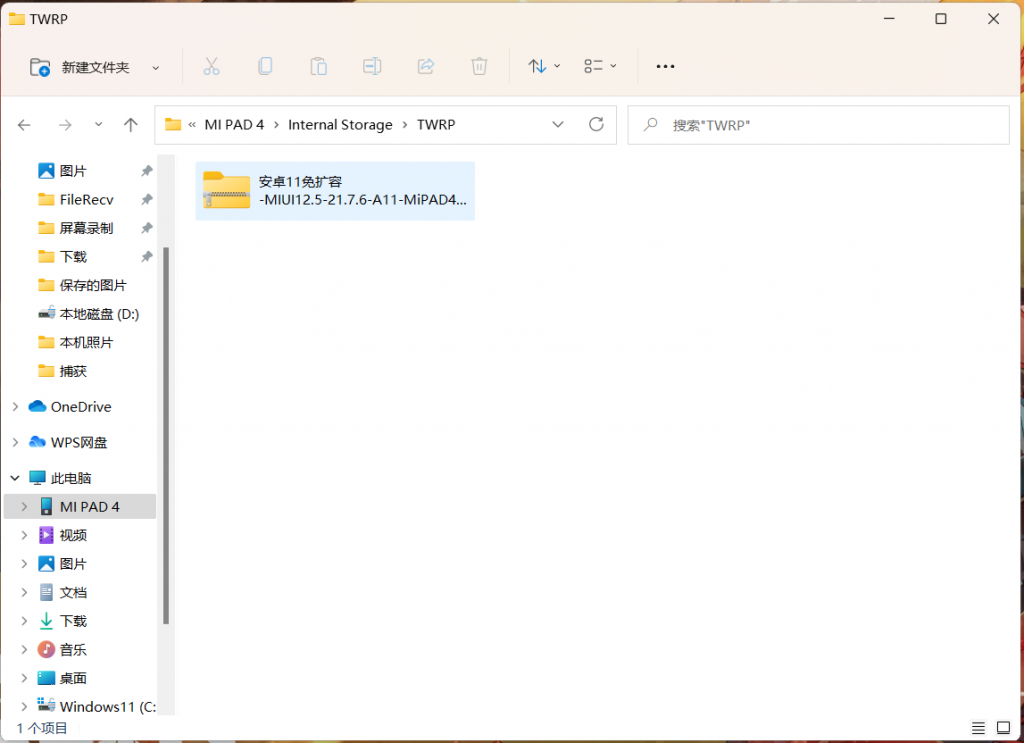
Task: Open the 下载 pinned quick access folder
Action: click(73, 257)
